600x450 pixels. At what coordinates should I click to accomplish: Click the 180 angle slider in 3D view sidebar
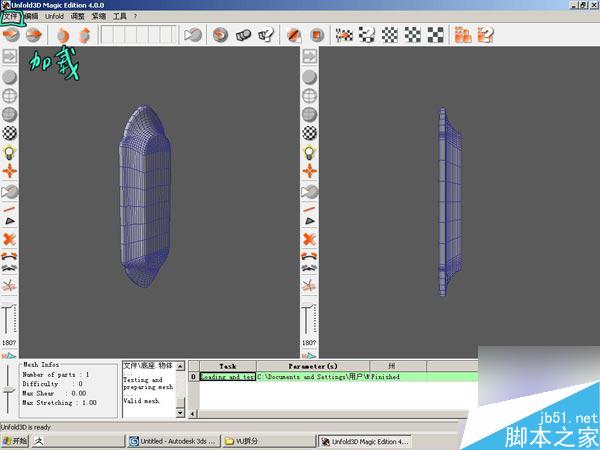click(9, 321)
